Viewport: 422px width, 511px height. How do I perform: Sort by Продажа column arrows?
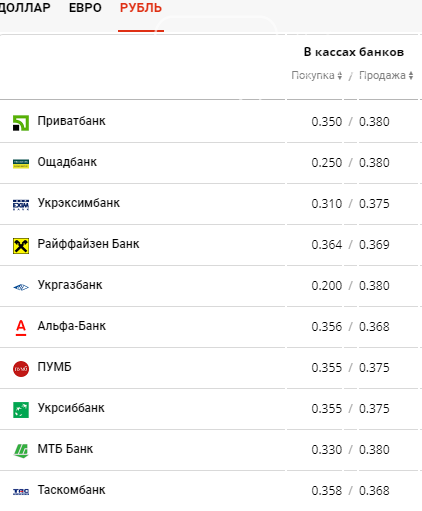tap(411, 76)
